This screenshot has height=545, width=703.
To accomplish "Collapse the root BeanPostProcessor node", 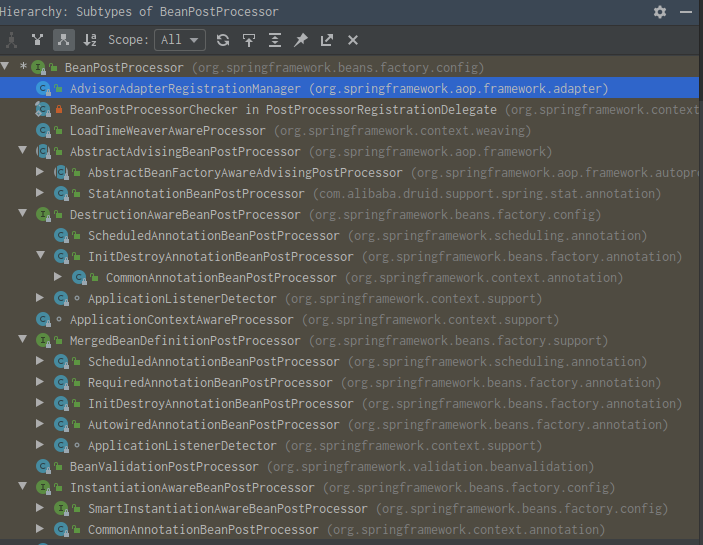I will point(8,67).
